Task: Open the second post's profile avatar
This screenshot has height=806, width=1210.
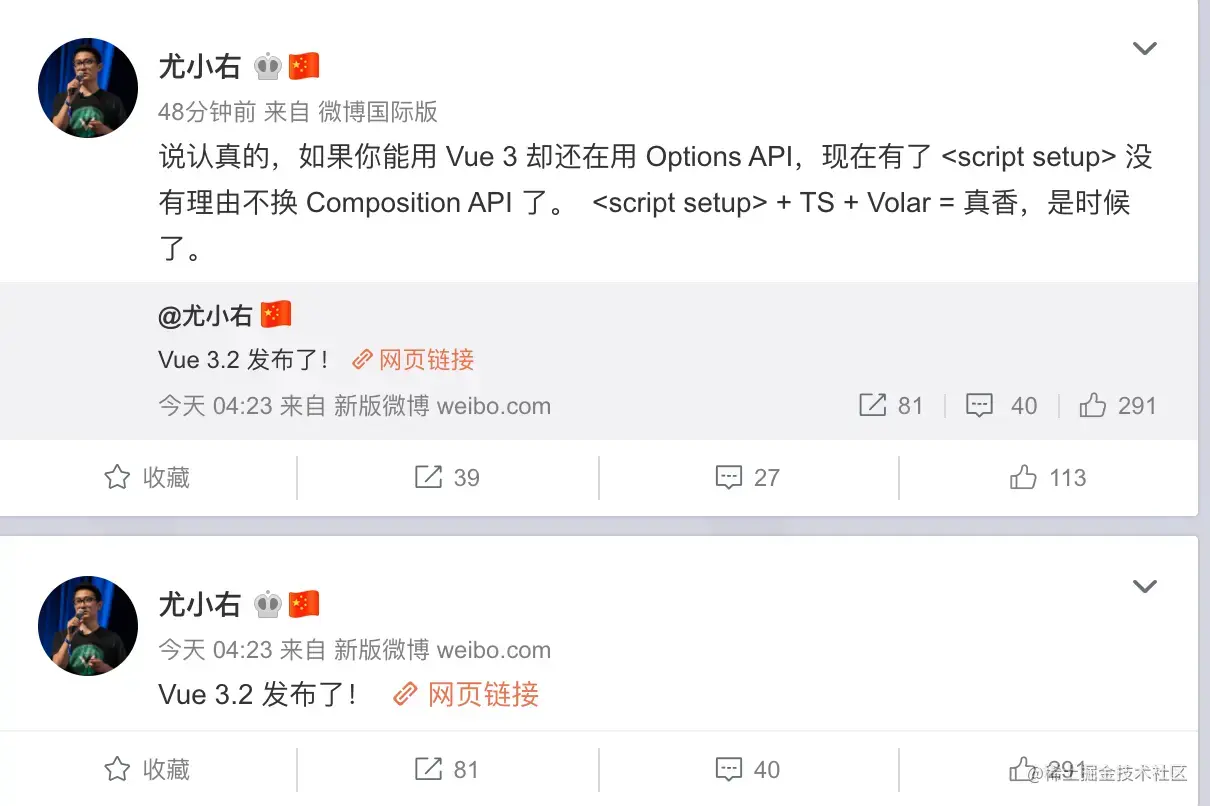Action: click(88, 625)
